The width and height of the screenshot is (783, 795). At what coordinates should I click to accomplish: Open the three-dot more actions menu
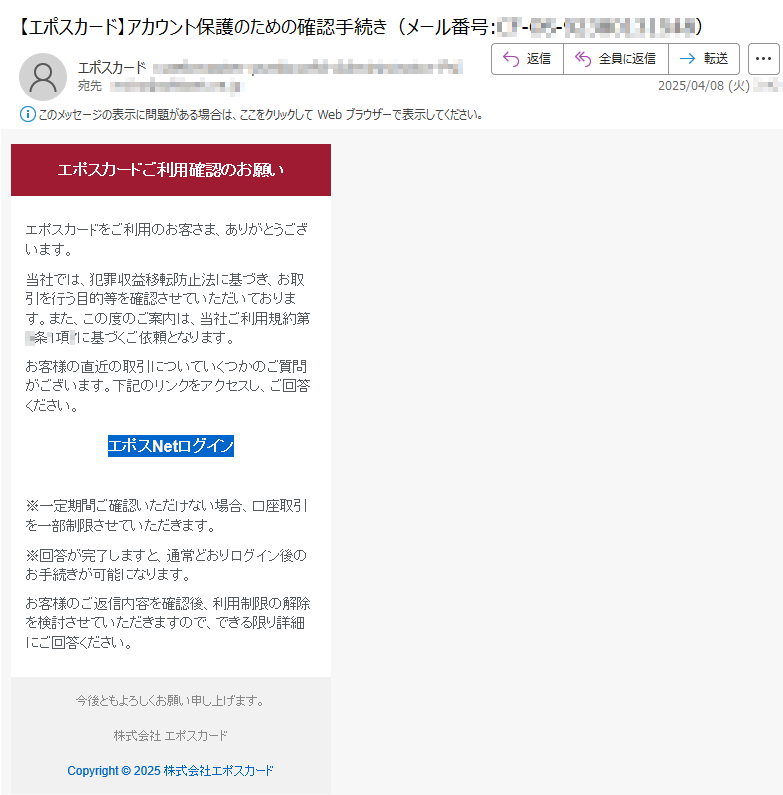click(x=763, y=59)
